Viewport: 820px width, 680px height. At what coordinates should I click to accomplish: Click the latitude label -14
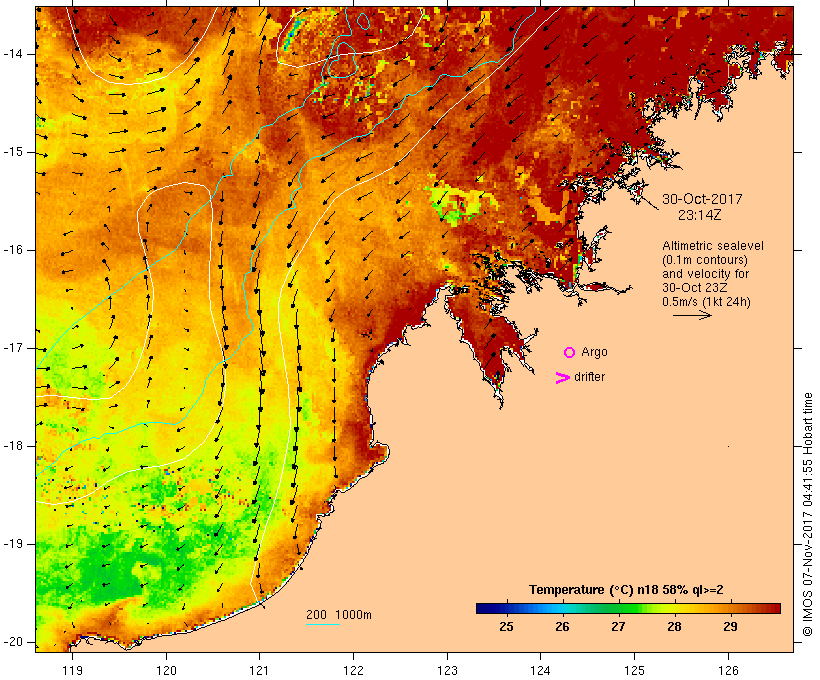(x=12, y=54)
